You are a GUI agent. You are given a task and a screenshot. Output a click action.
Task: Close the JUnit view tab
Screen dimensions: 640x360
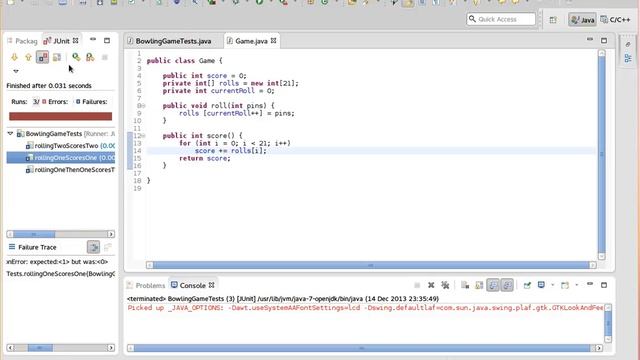point(76,40)
